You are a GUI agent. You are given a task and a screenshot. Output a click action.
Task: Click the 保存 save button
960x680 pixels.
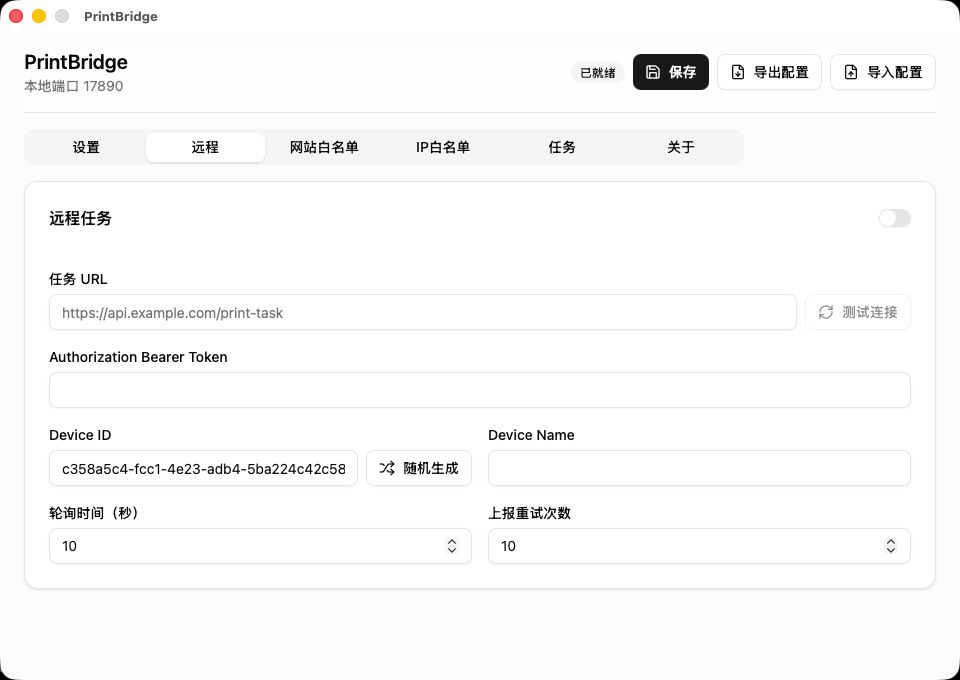(670, 72)
